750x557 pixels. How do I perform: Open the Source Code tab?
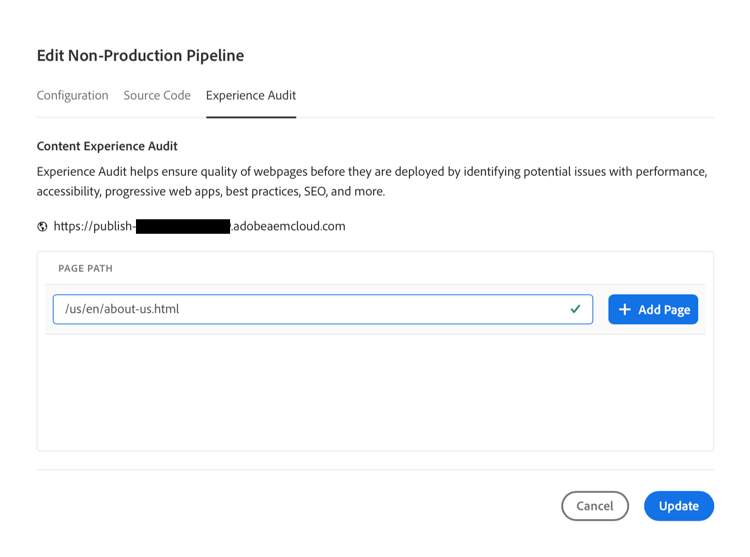[157, 96]
